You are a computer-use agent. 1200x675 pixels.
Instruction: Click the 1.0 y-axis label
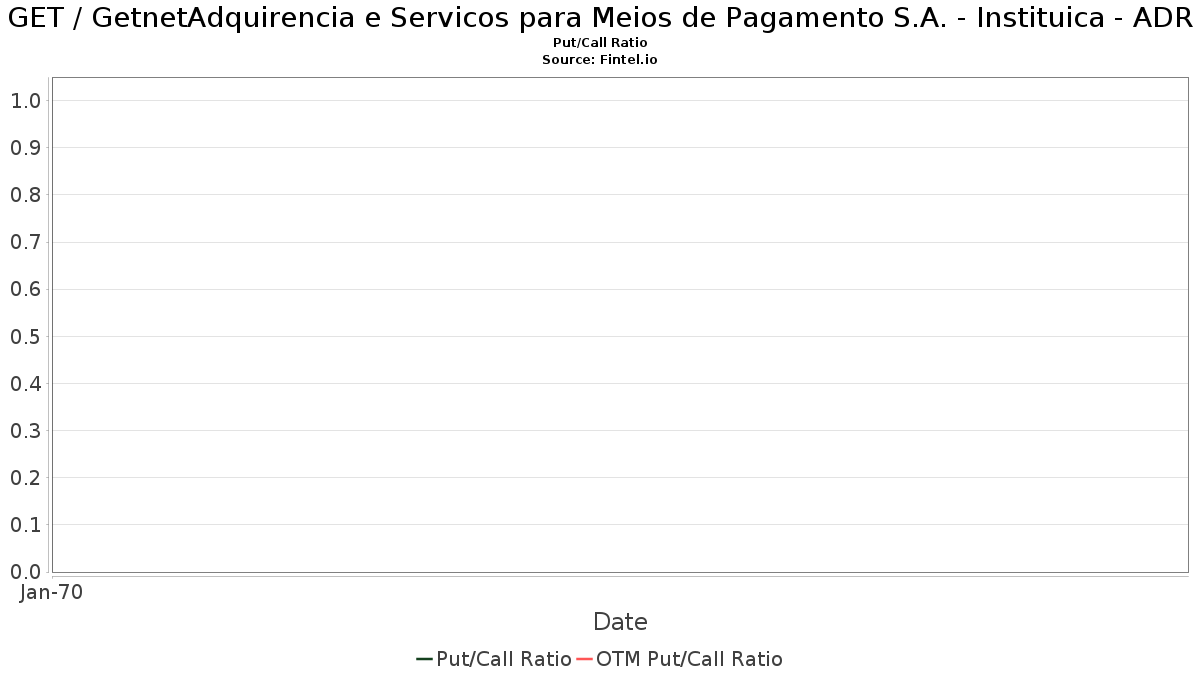click(25, 101)
